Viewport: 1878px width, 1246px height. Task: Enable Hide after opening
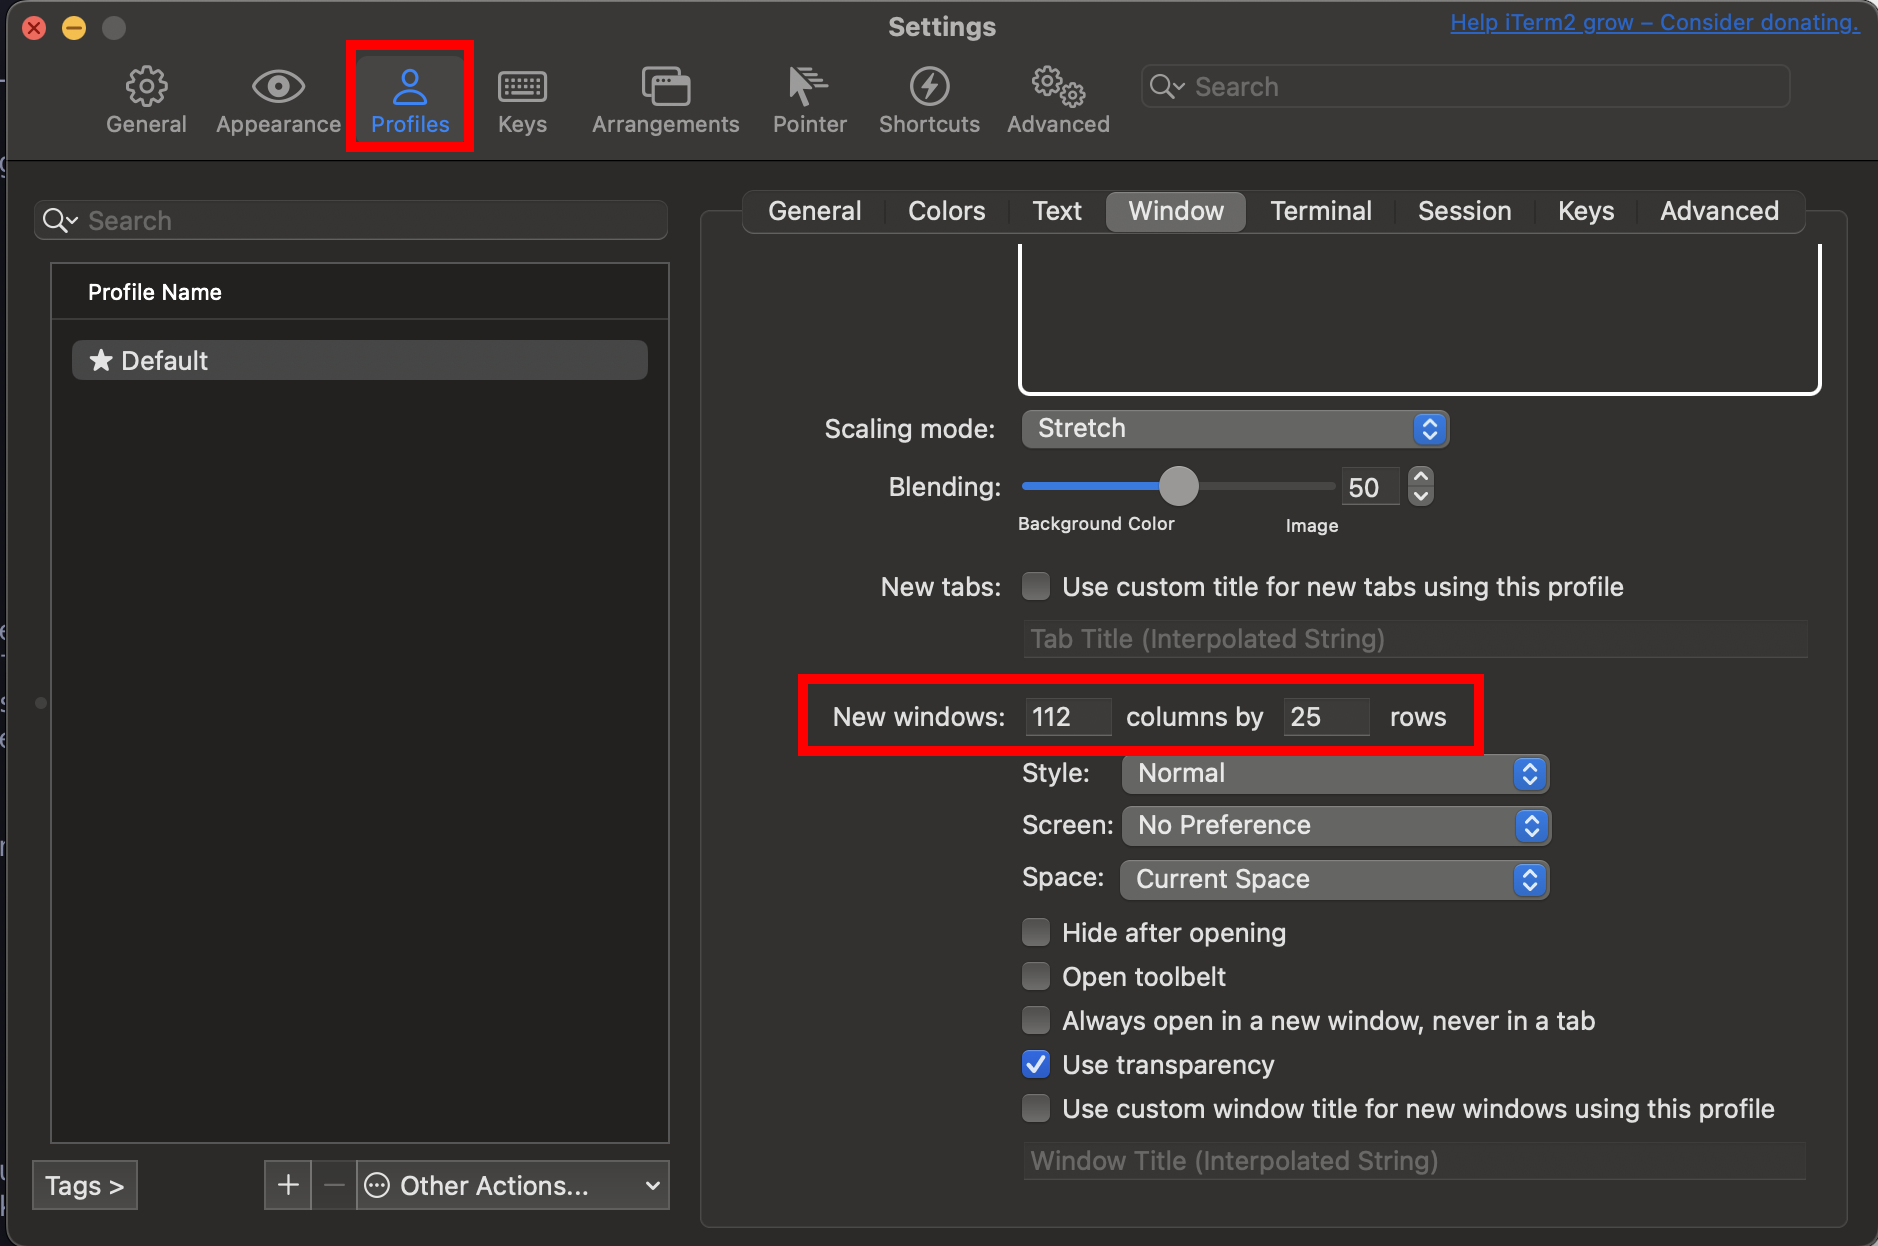pyautogui.click(x=1036, y=932)
